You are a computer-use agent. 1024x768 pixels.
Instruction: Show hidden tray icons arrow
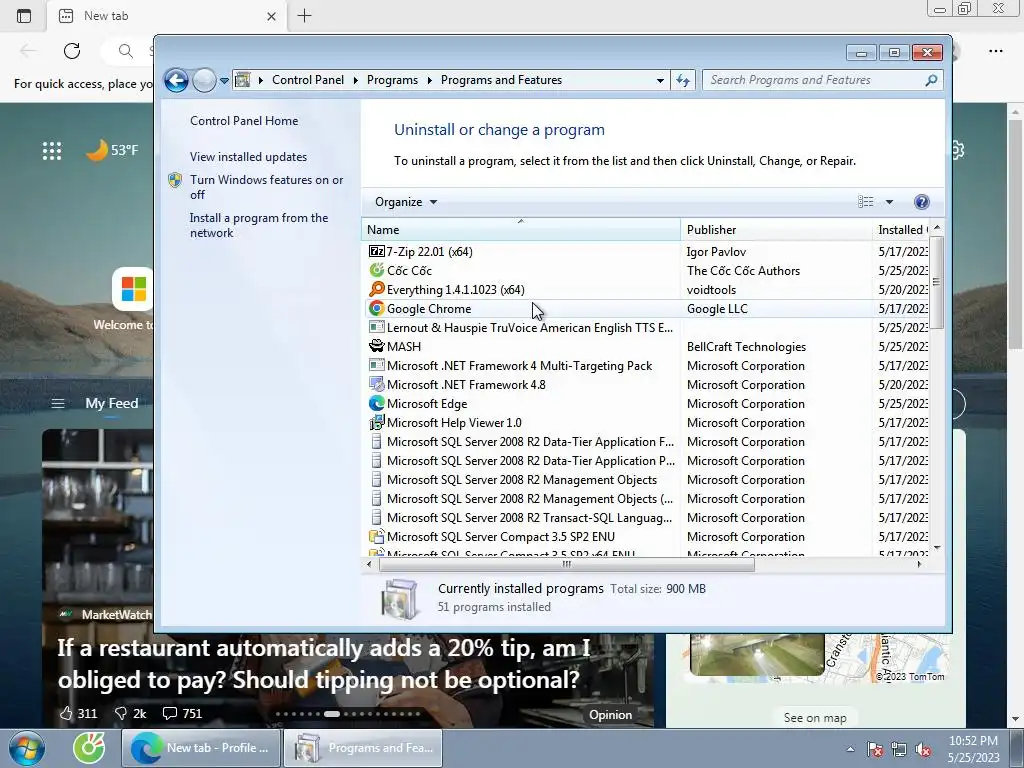pos(850,749)
